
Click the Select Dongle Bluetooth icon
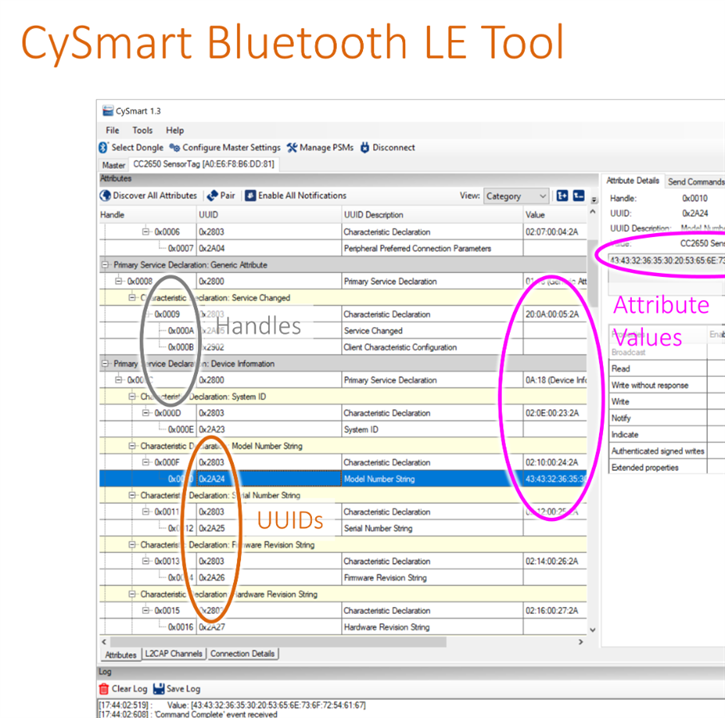pos(104,147)
